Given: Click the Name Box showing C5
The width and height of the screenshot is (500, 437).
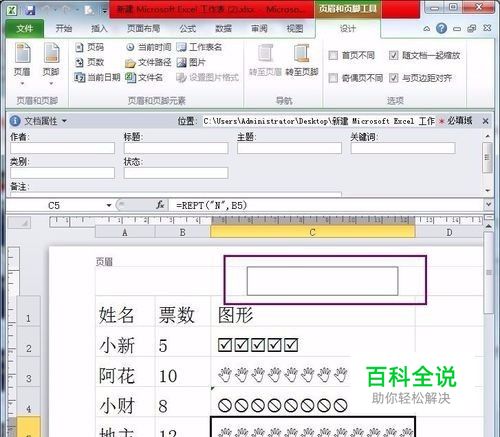Looking at the screenshot, I should click(54, 205).
